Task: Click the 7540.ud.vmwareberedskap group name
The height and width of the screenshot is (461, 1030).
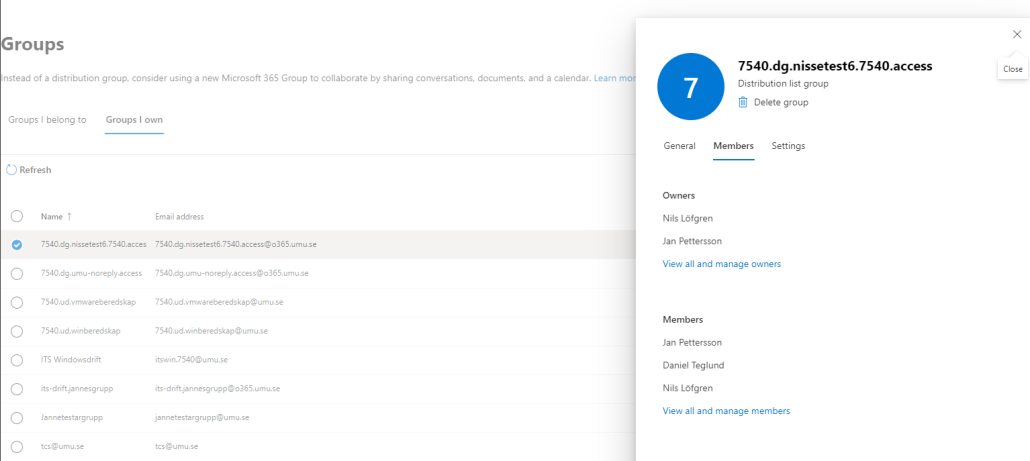Action: tap(88, 302)
